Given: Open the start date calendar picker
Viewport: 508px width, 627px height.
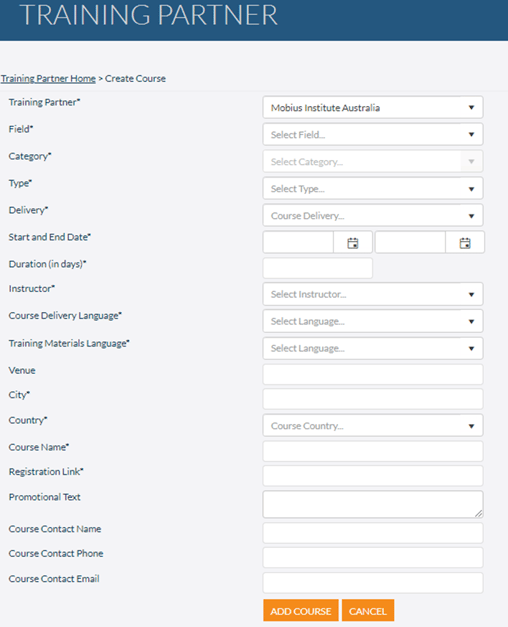Looking at the screenshot, I should click(x=352, y=243).
